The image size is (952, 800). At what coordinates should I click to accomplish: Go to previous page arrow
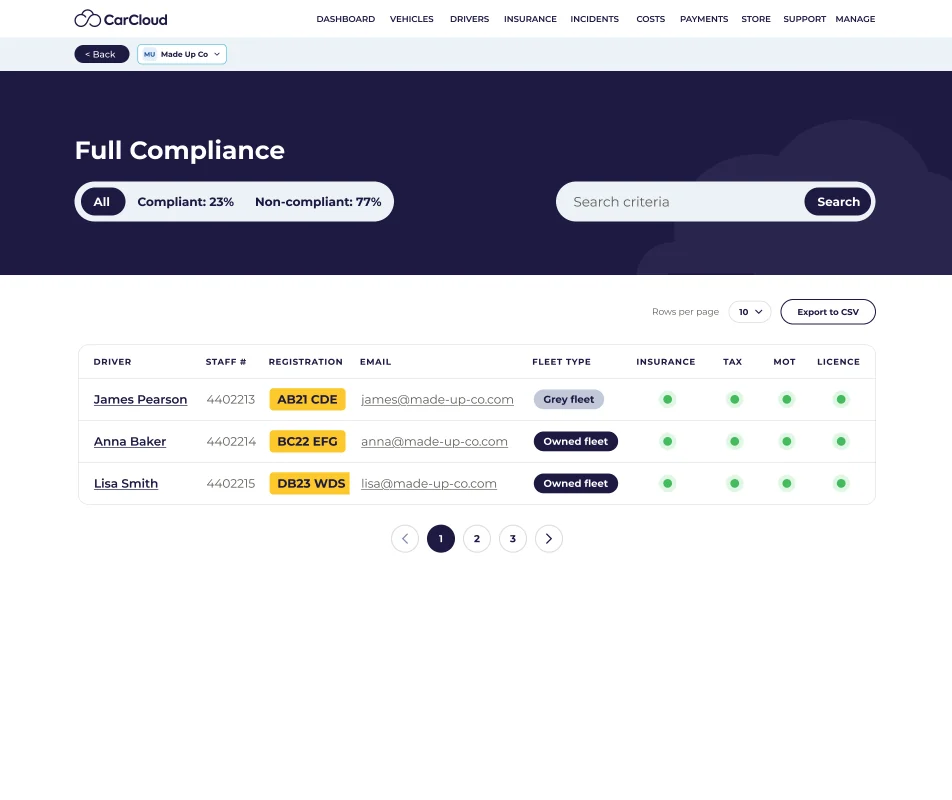(405, 538)
